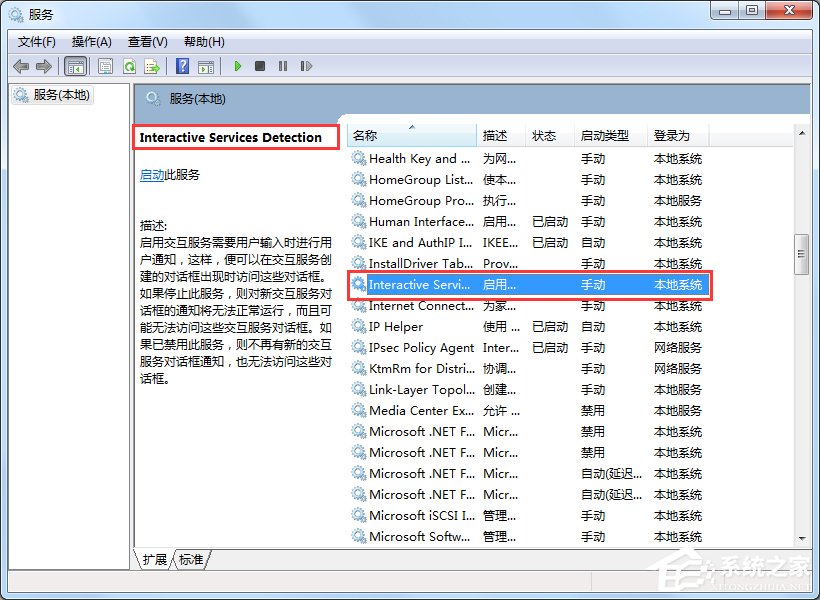The image size is (820, 600).
Task: Restart the service with the restart icon
Action: click(x=307, y=66)
